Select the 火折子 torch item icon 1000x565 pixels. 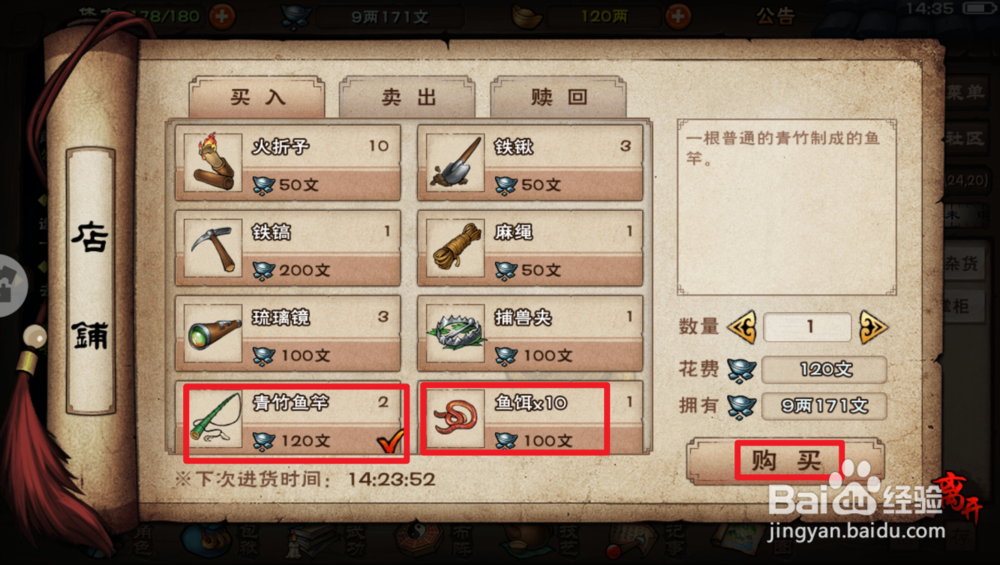pyautogui.click(x=214, y=163)
